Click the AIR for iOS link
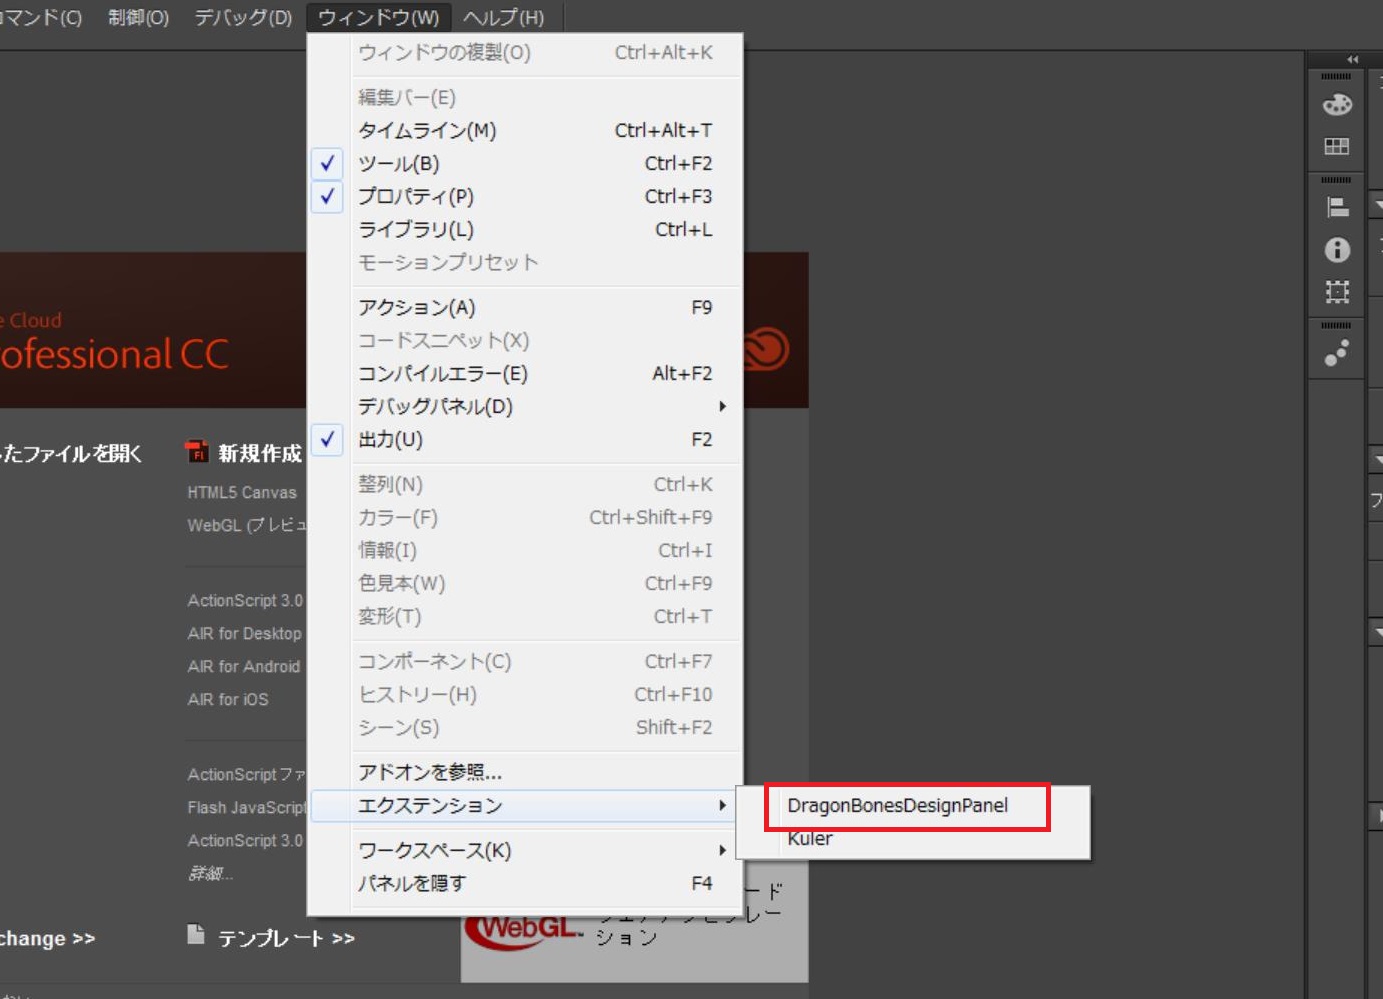The image size is (1383, 999). (x=228, y=699)
